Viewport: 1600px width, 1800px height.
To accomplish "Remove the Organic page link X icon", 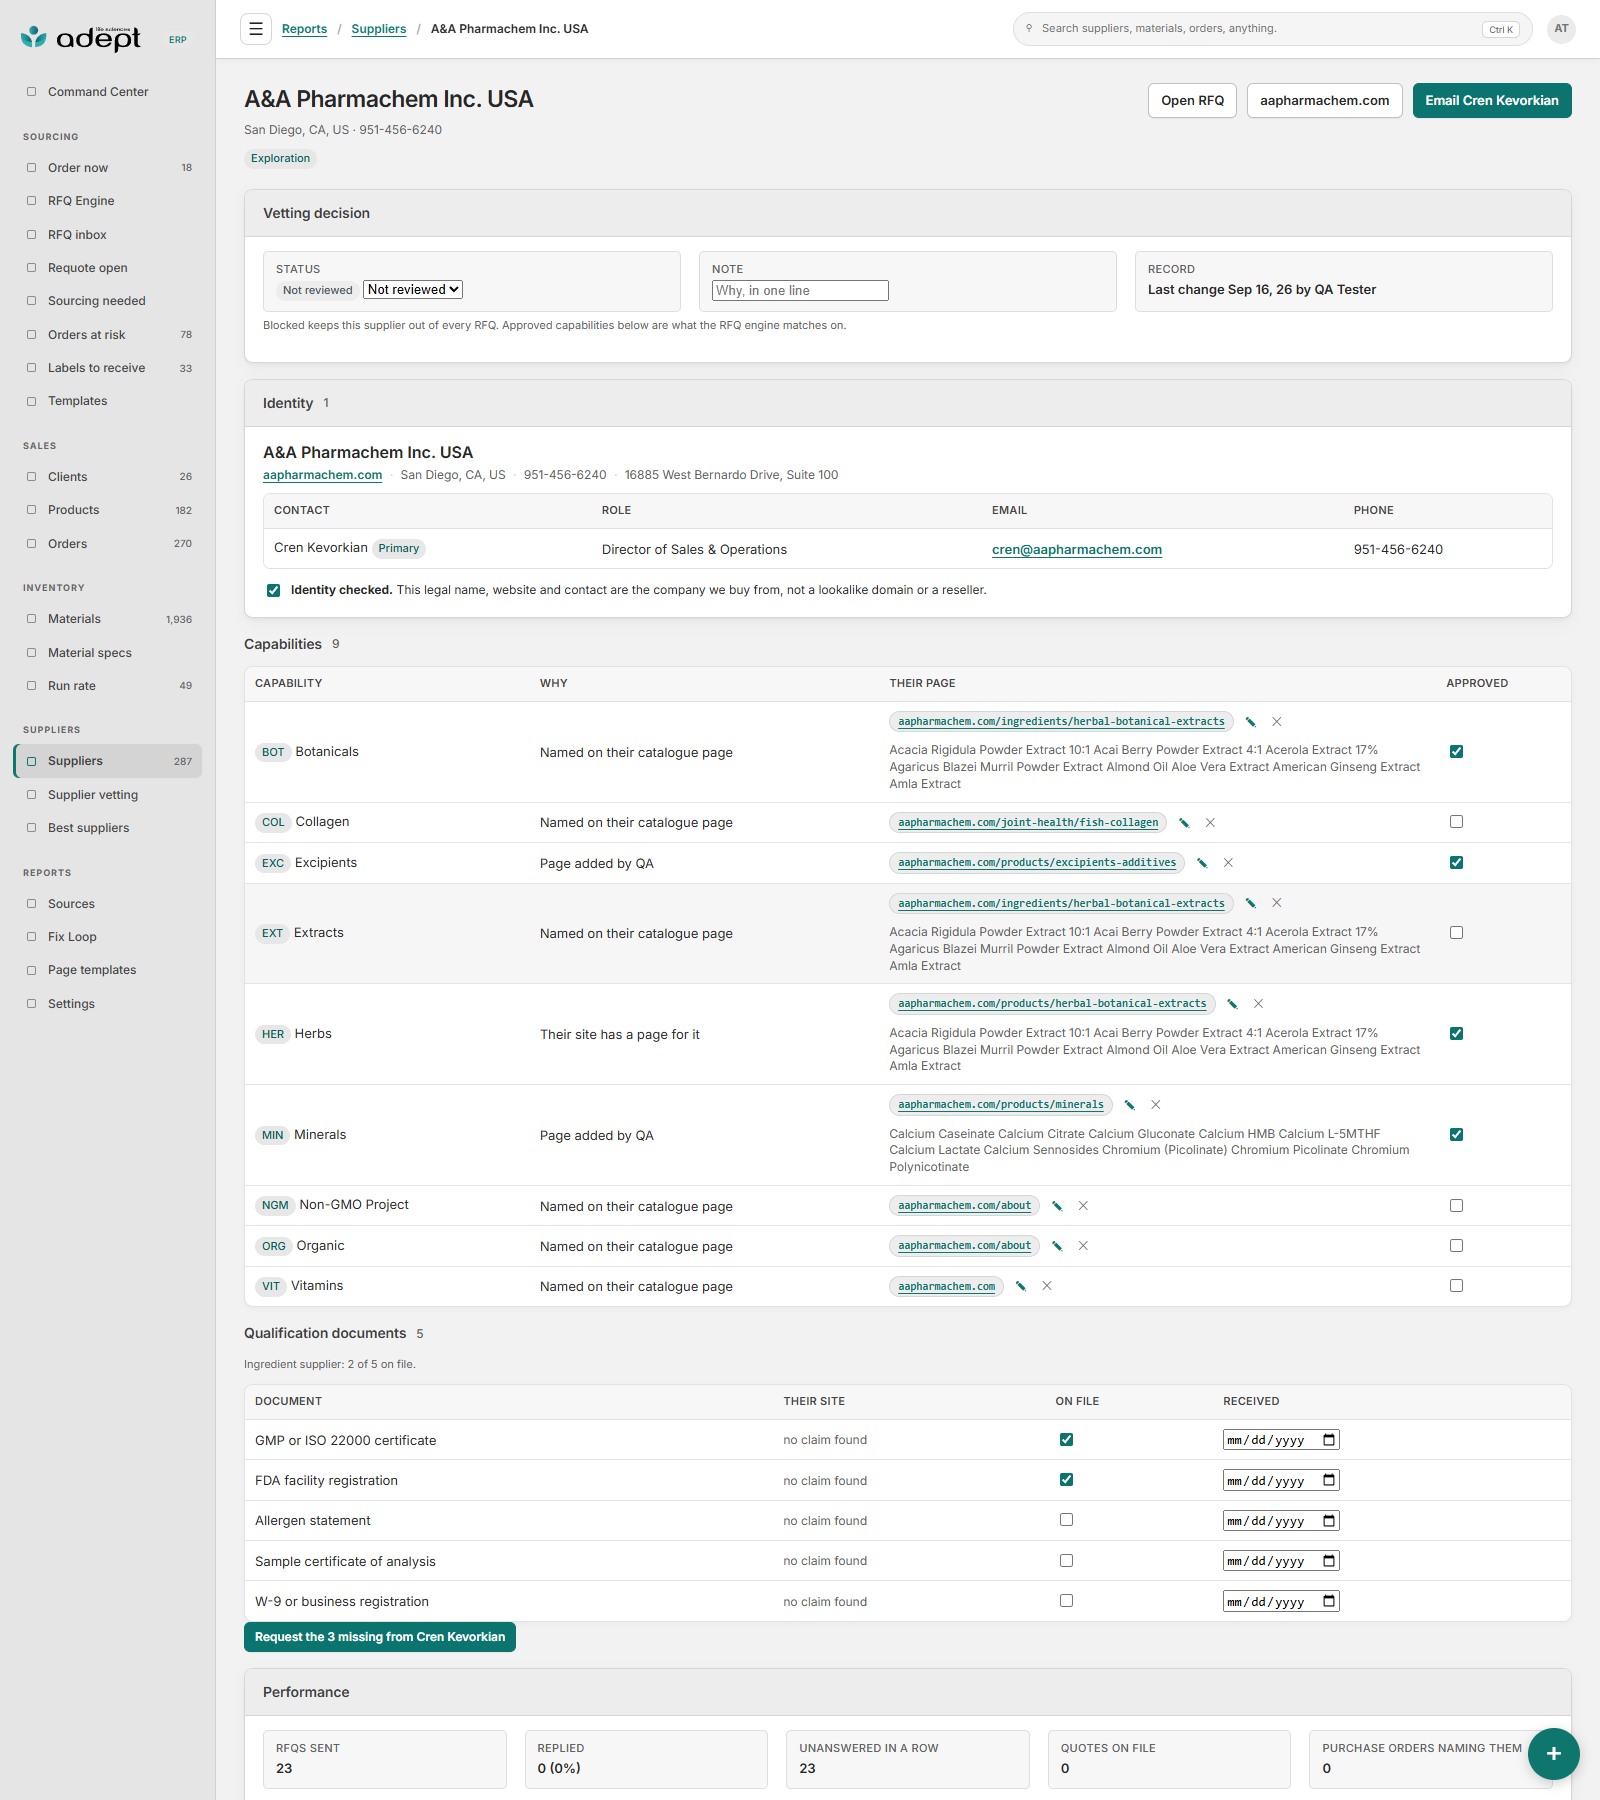I will 1083,1246.
